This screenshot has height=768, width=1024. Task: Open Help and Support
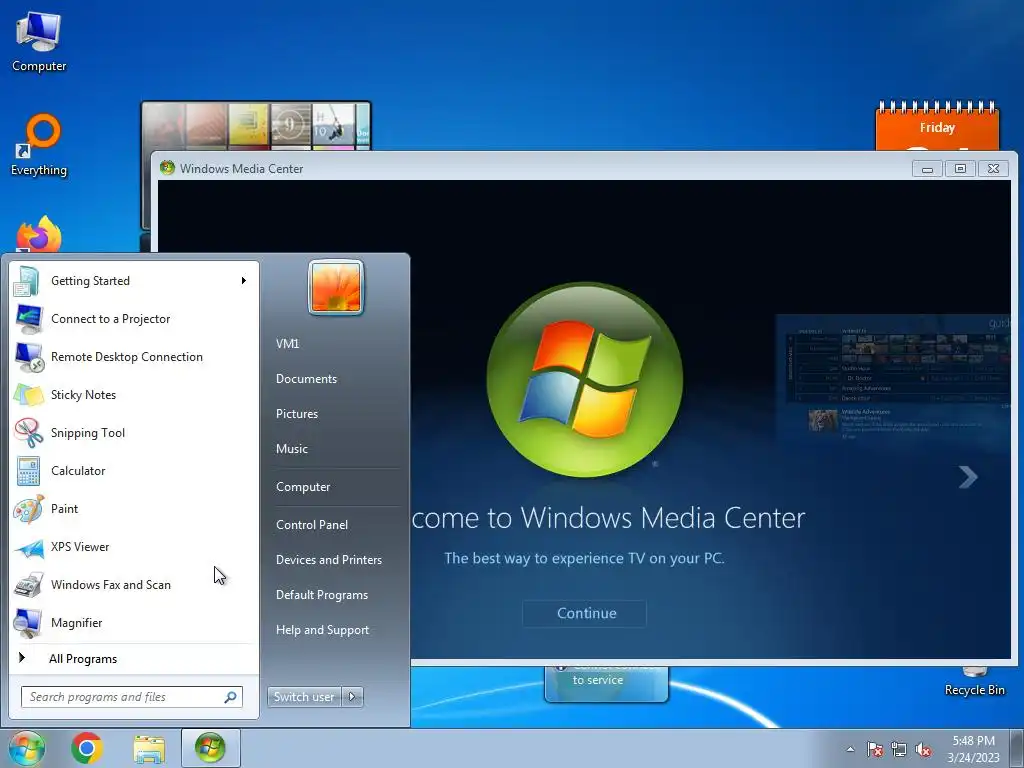click(323, 630)
